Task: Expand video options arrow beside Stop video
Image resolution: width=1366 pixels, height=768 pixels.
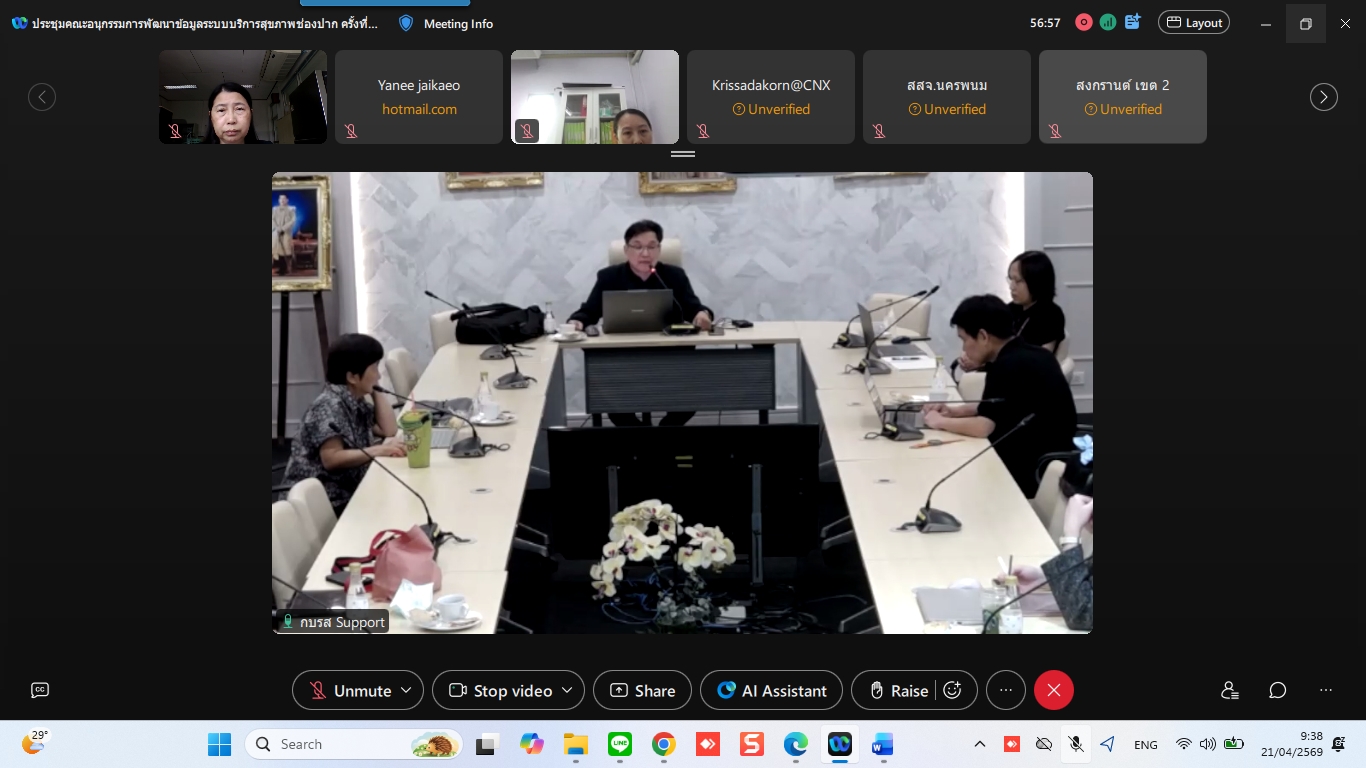Action: click(567, 690)
